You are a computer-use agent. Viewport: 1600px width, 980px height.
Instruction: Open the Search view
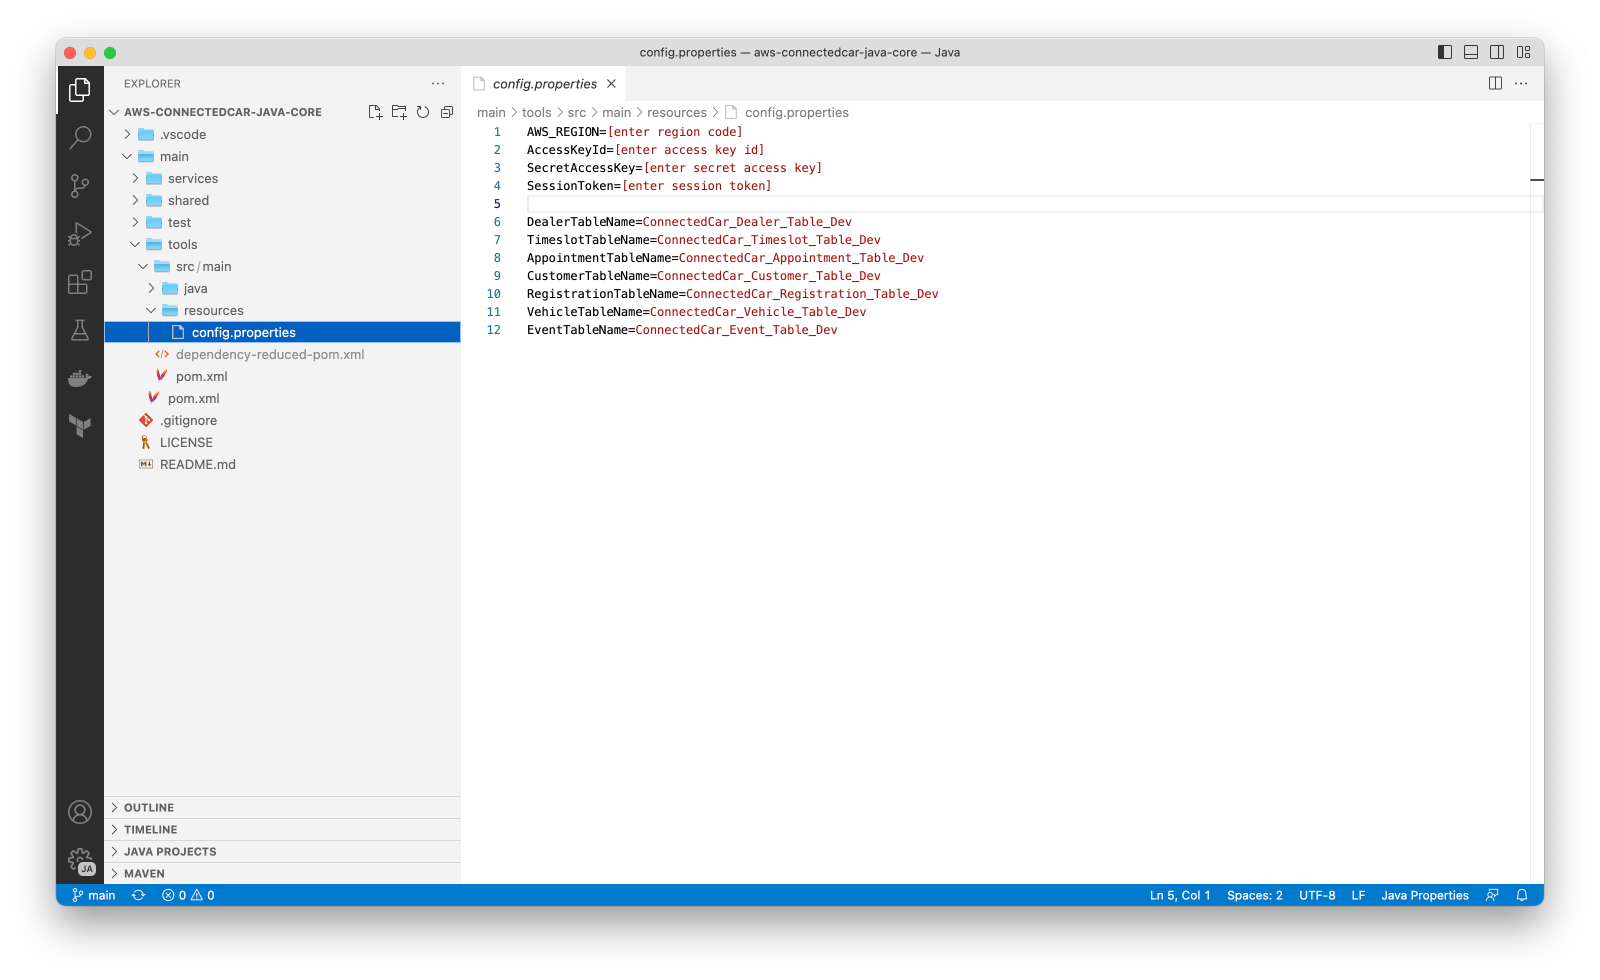pyautogui.click(x=80, y=137)
